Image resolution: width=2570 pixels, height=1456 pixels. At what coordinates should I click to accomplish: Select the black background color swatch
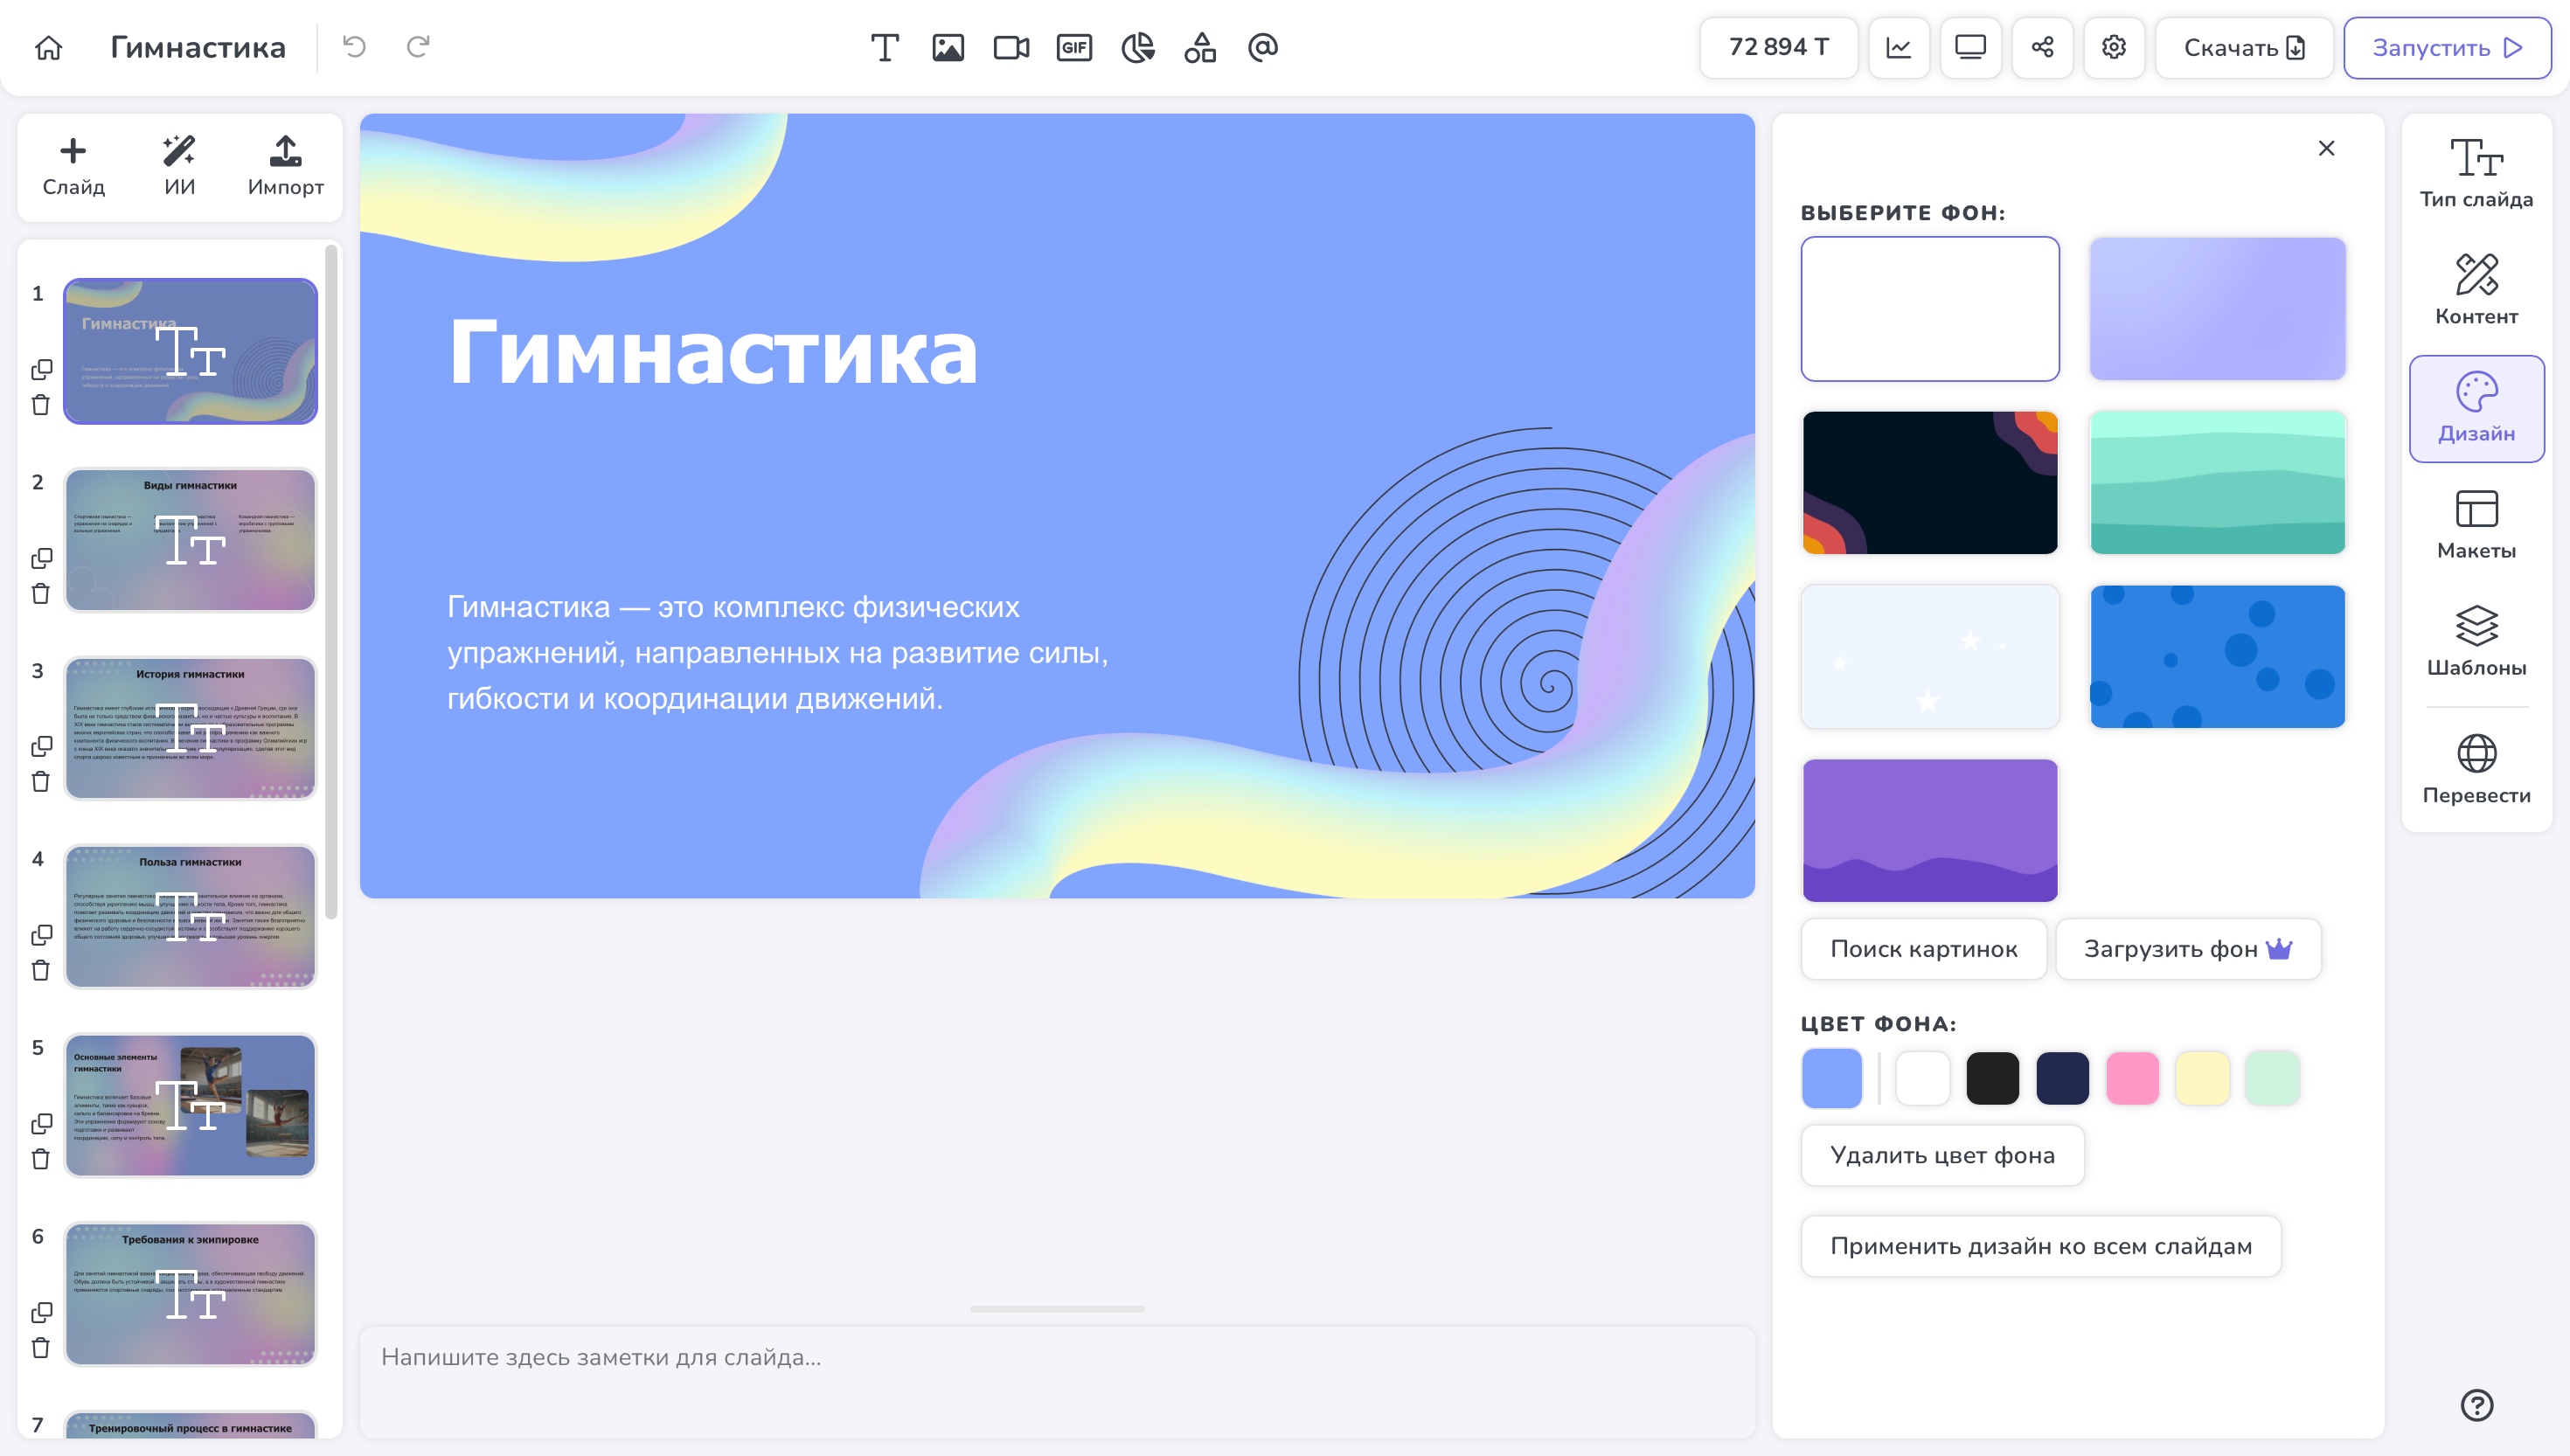(1992, 1078)
